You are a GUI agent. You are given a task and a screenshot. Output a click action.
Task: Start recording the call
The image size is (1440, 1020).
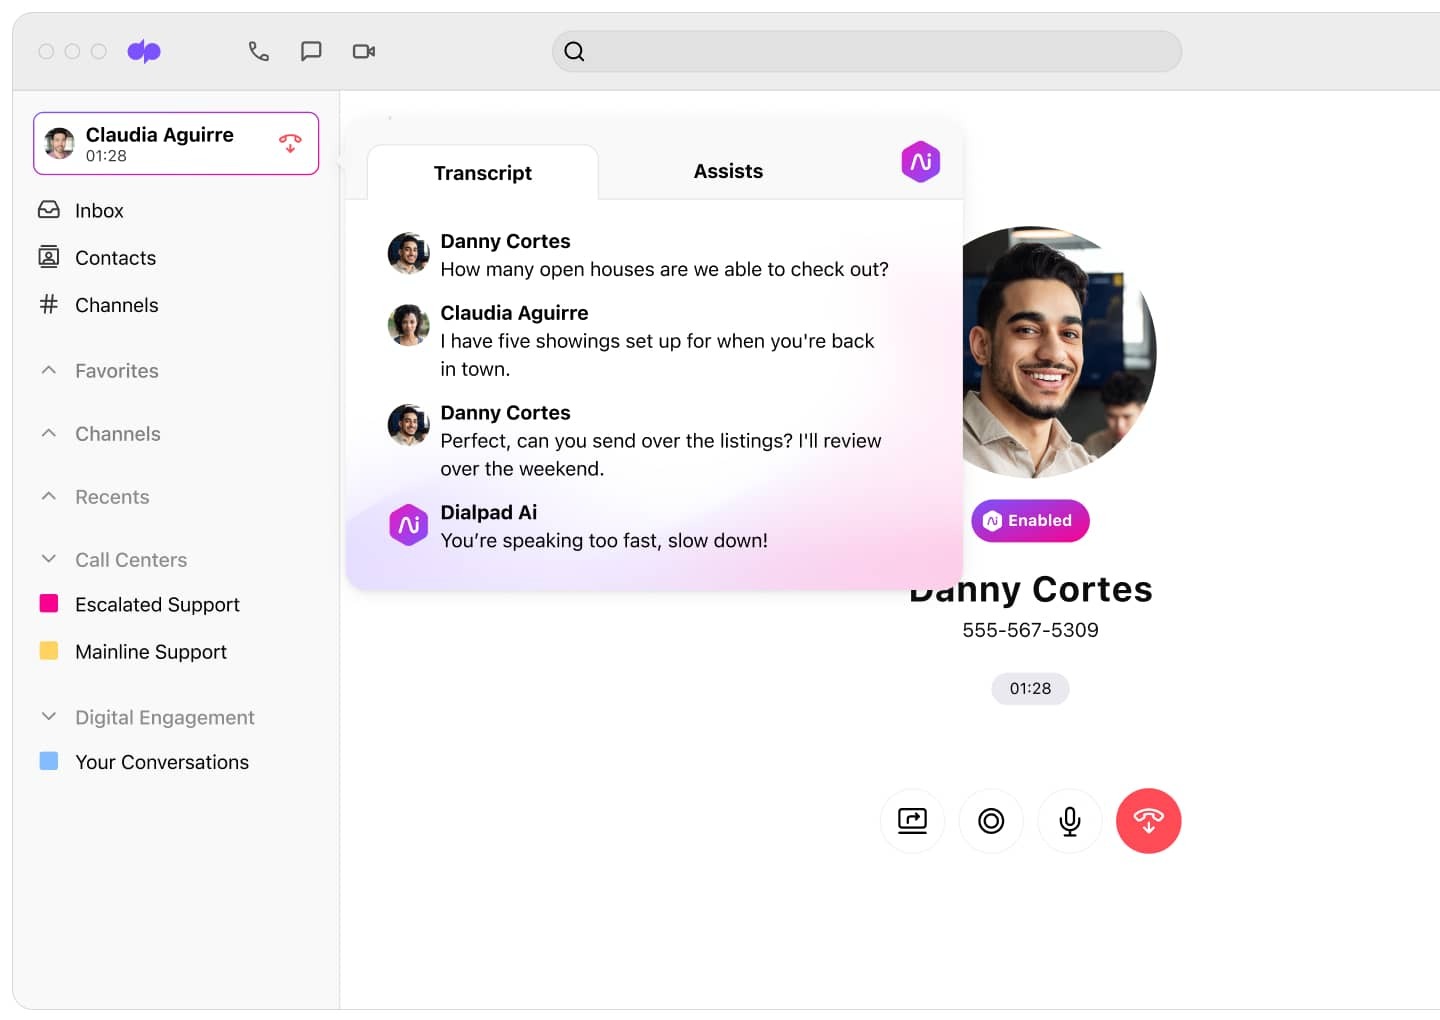pos(991,821)
